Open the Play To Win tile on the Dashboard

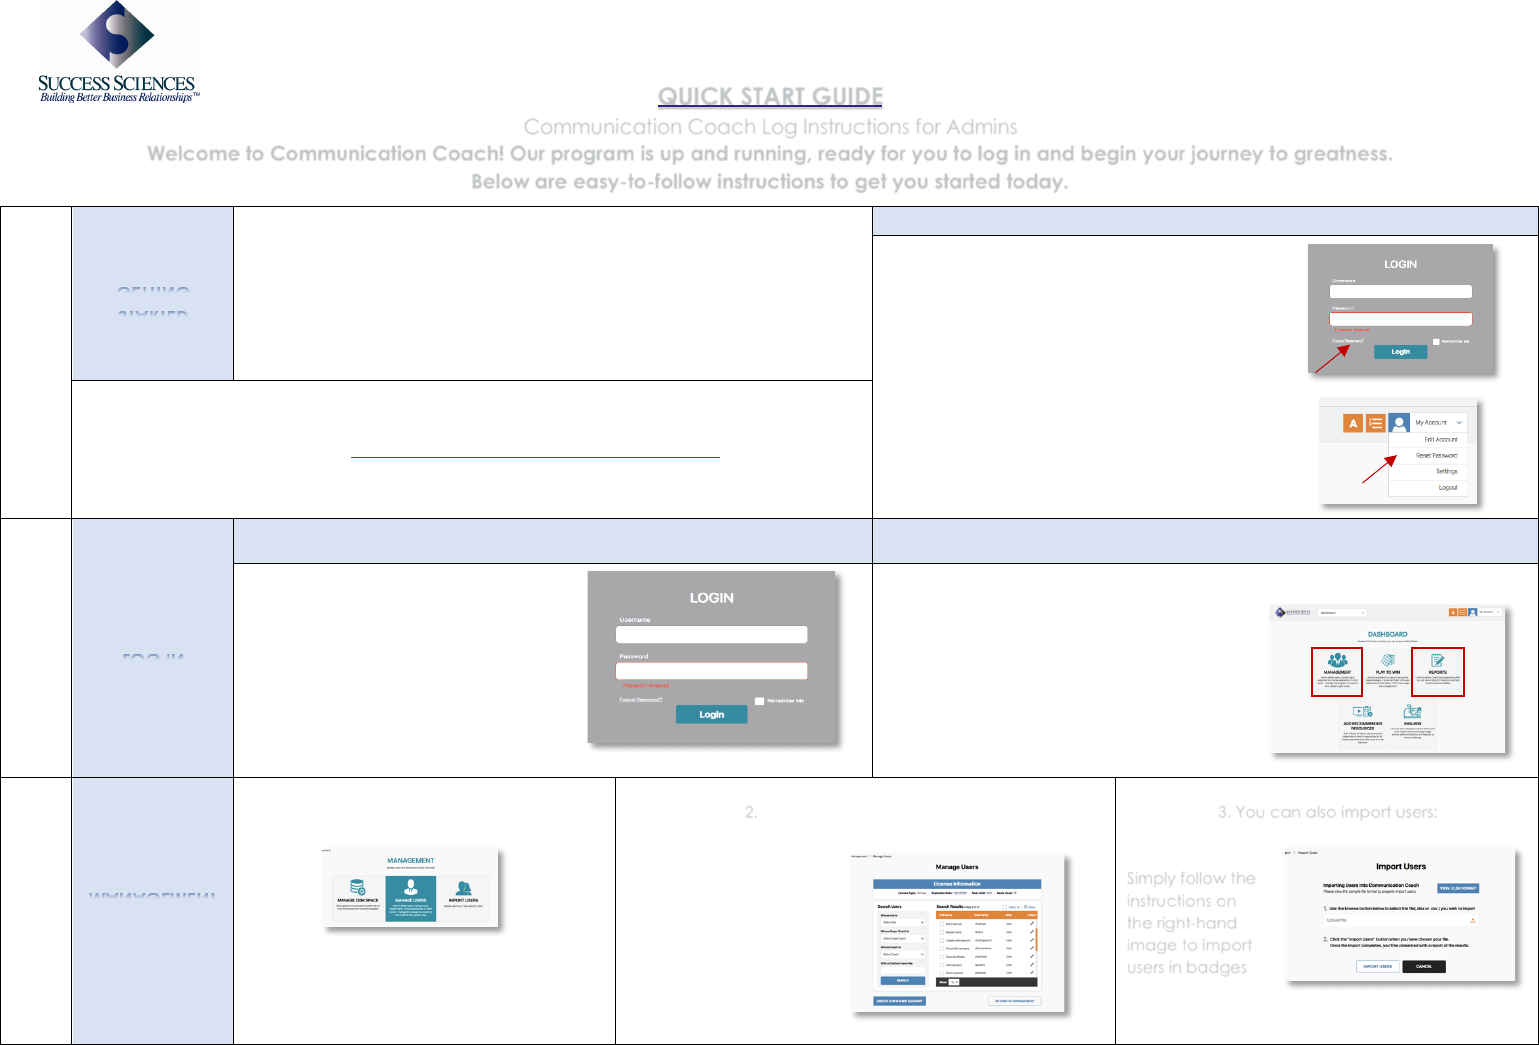pos(1388,672)
